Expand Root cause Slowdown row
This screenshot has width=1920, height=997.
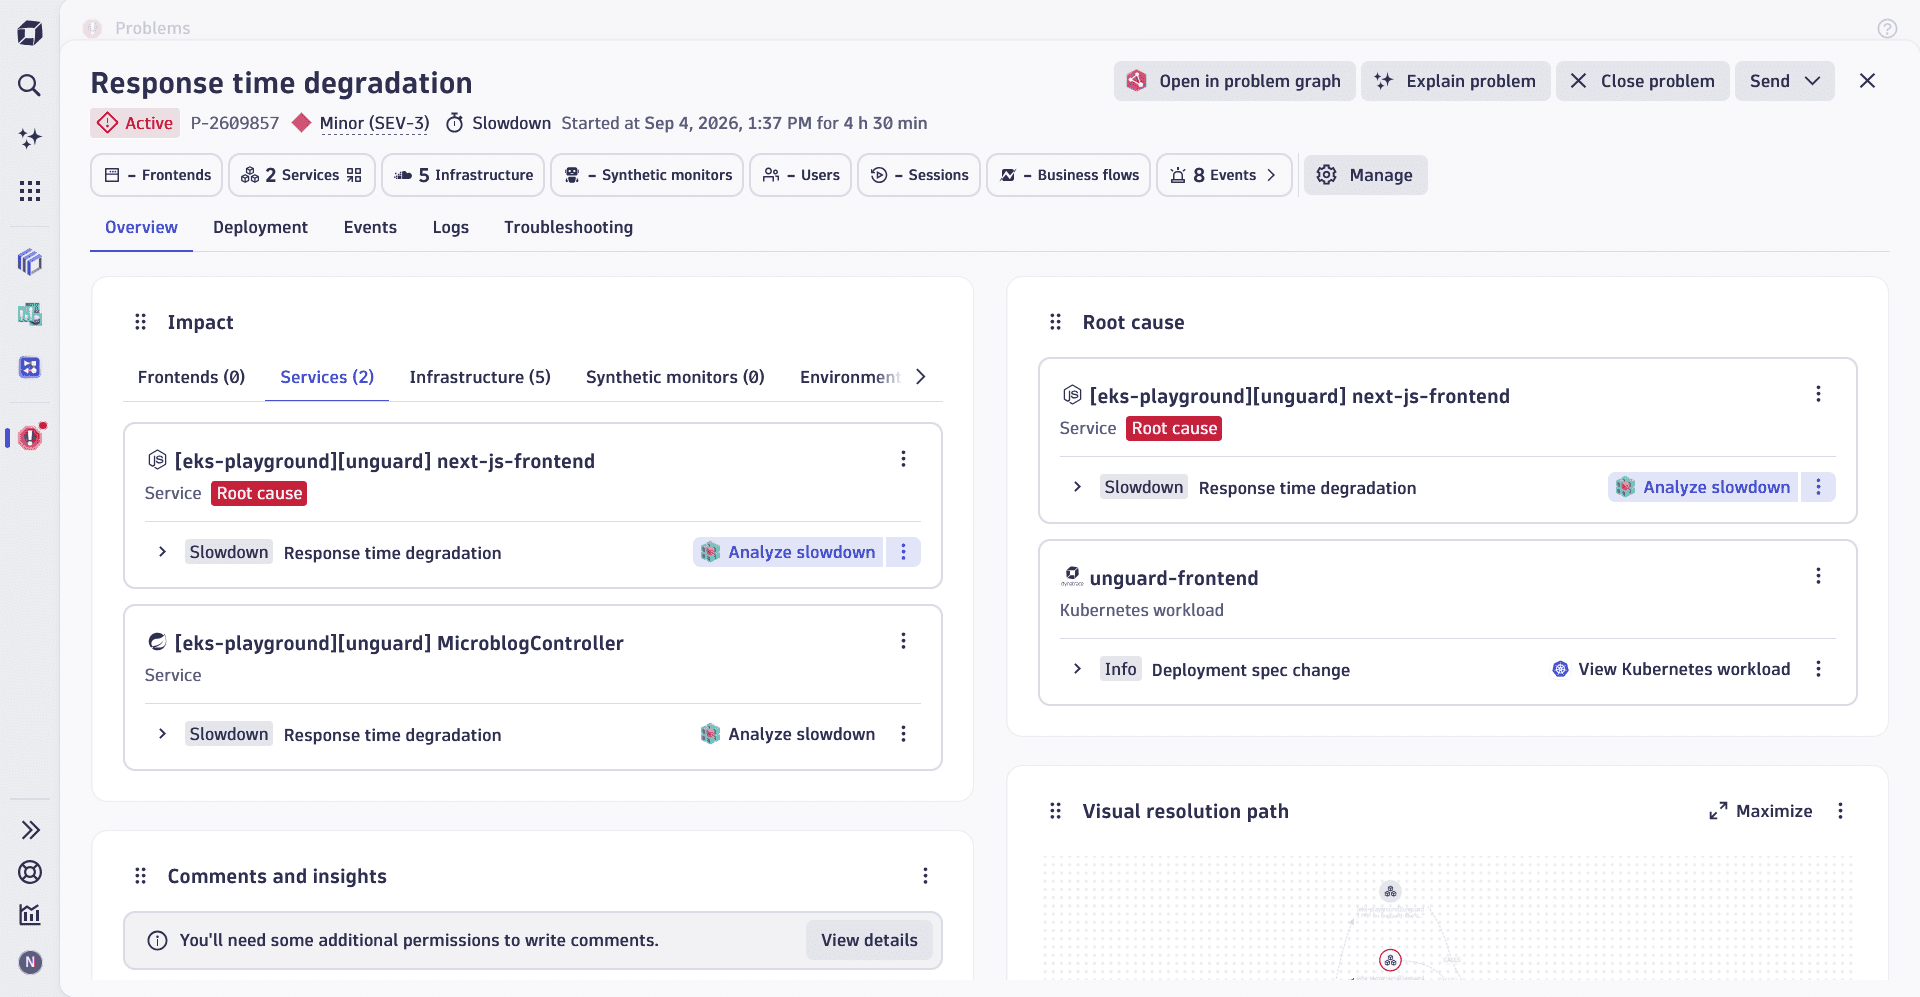(x=1077, y=487)
